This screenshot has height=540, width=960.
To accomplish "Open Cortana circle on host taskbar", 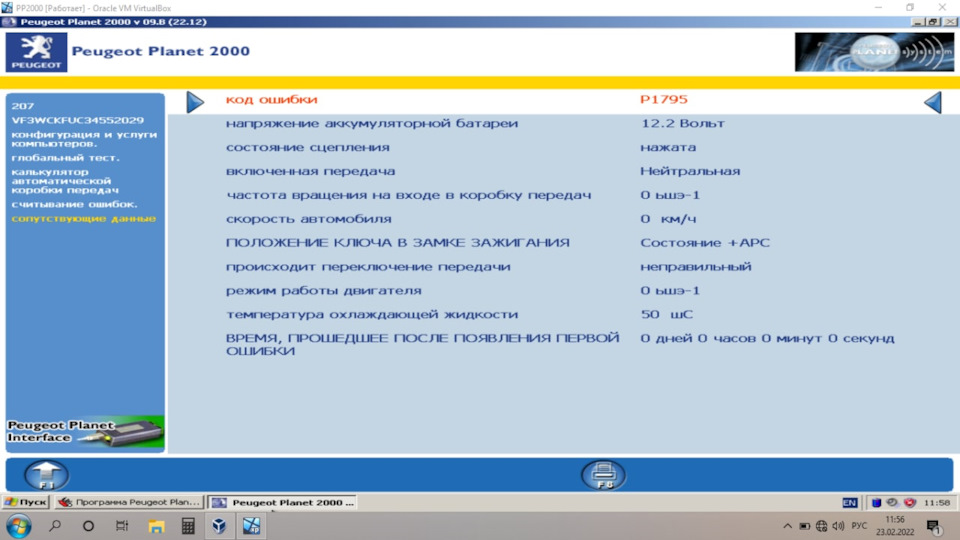I will pyautogui.click(x=88, y=526).
